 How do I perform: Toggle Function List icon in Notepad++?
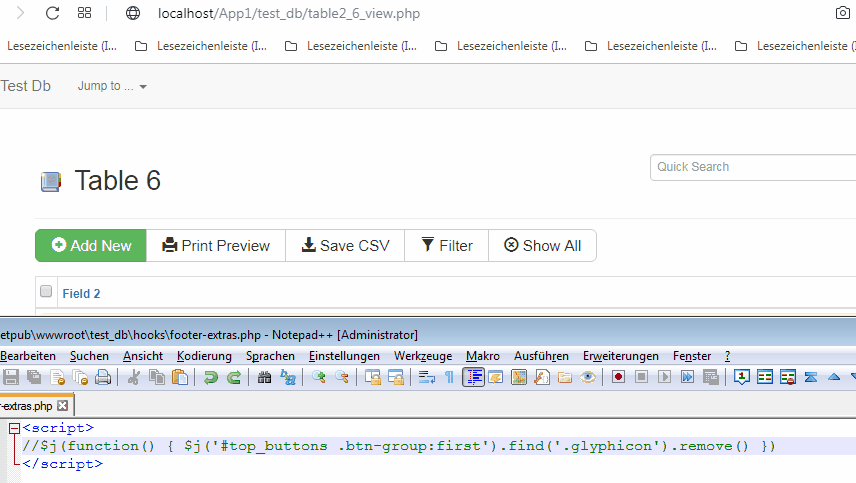click(542, 377)
